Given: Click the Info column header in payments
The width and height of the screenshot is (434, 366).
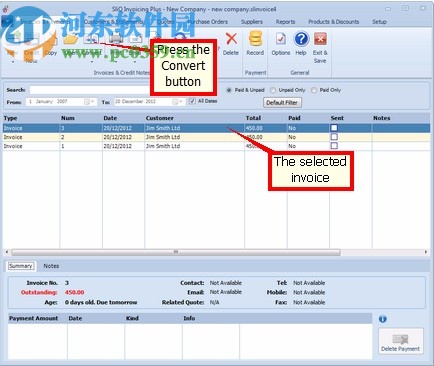Looking at the screenshot, I should coord(211,318).
